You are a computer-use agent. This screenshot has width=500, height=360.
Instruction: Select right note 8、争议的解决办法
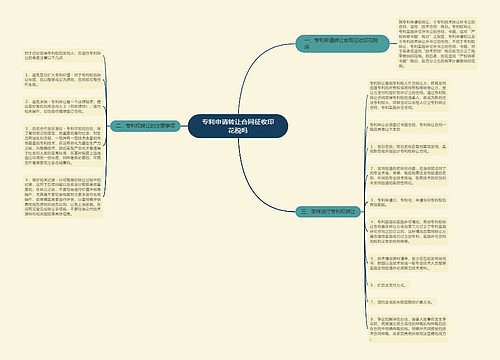point(408,329)
